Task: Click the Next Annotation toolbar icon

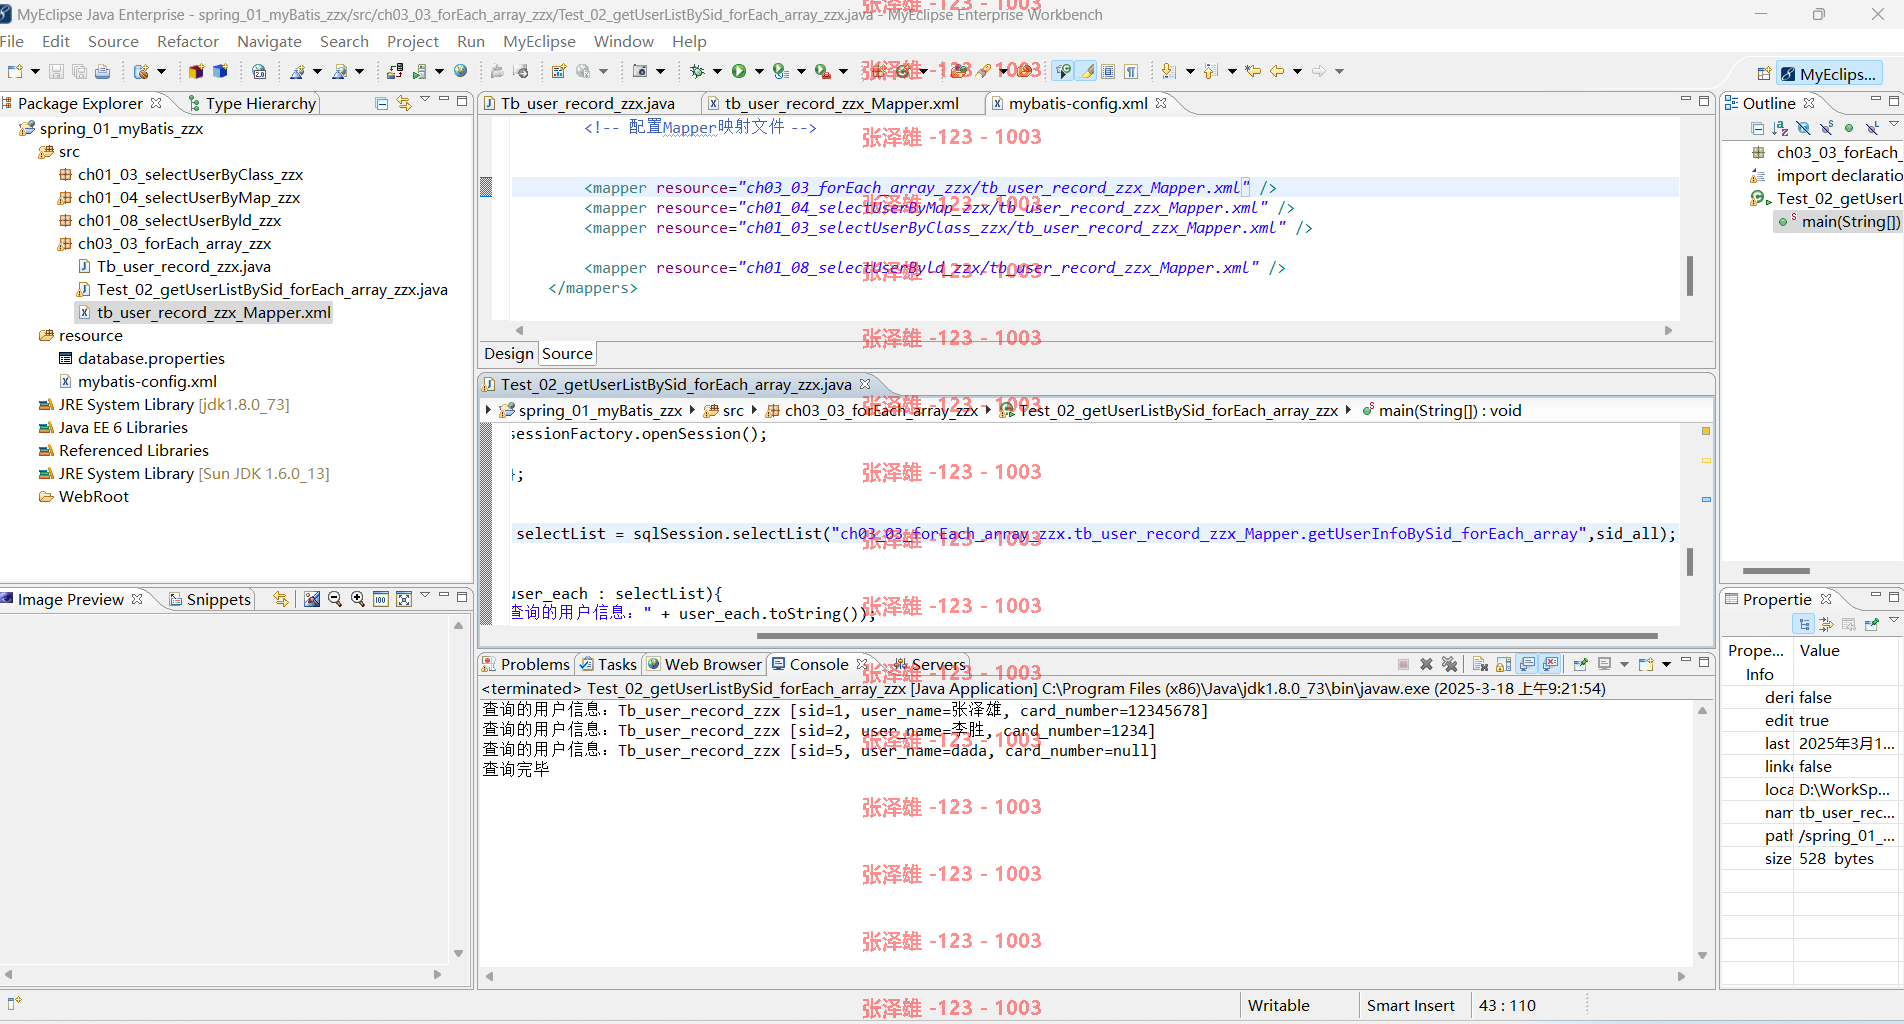Action: point(1168,71)
